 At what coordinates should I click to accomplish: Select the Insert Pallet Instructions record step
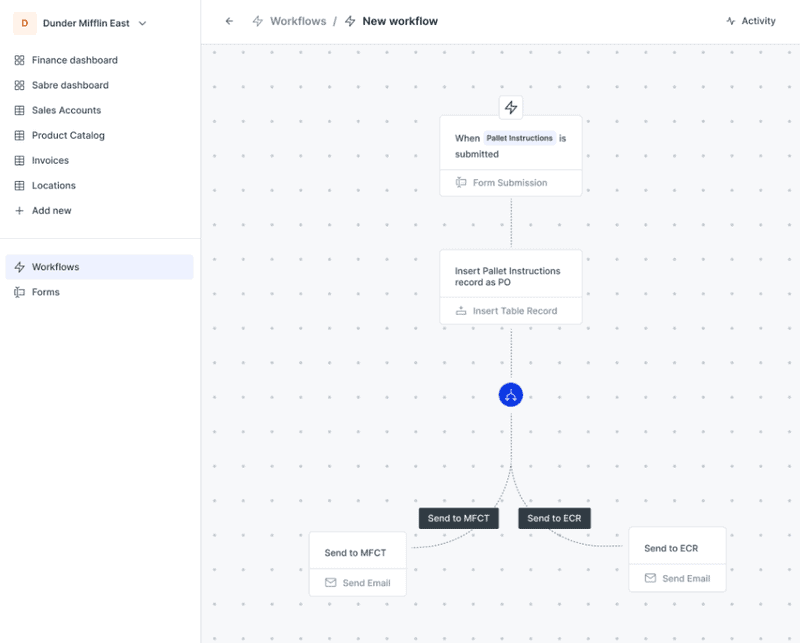pos(511,287)
